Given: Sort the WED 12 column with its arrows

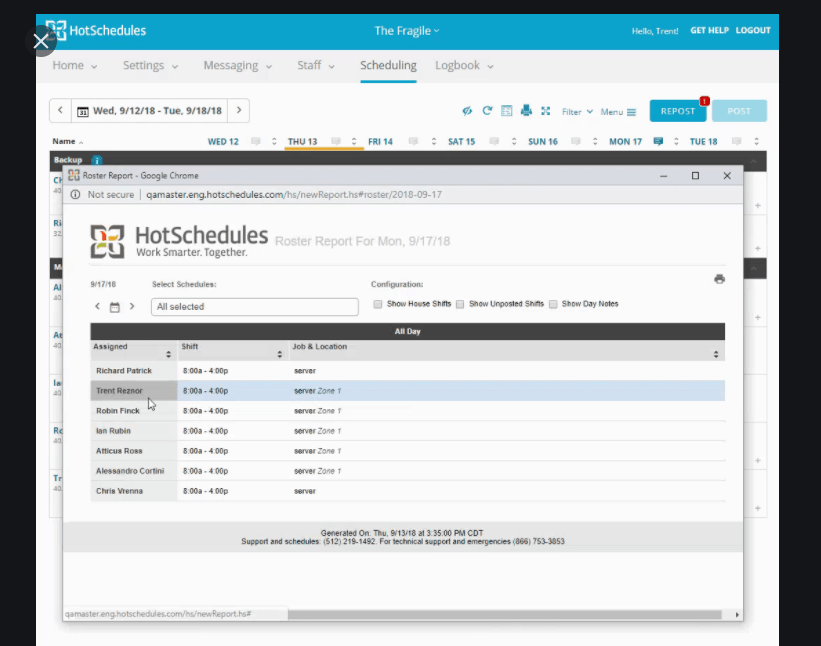Looking at the screenshot, I should coord(274,142).
